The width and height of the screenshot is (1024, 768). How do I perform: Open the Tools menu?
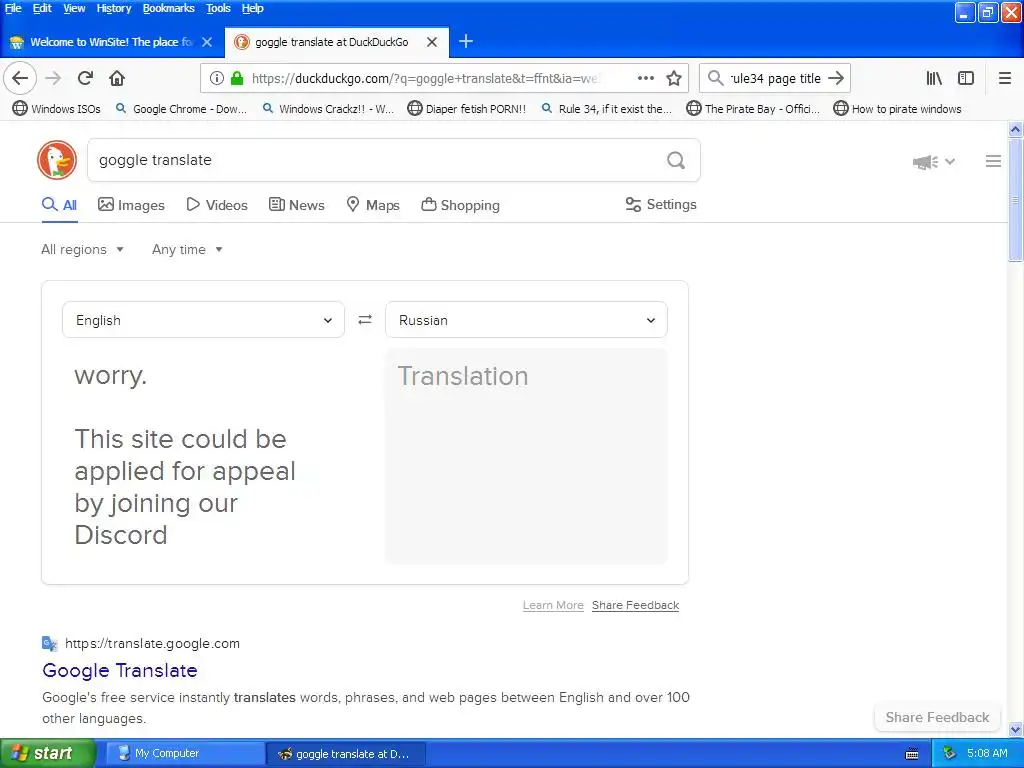click(x=218, y=8)
